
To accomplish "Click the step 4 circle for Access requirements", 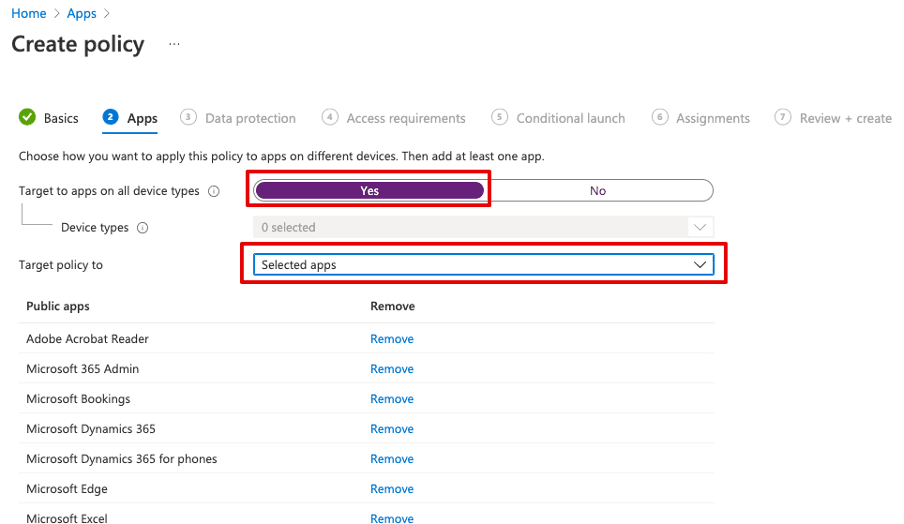I will (x=330, y=117).
